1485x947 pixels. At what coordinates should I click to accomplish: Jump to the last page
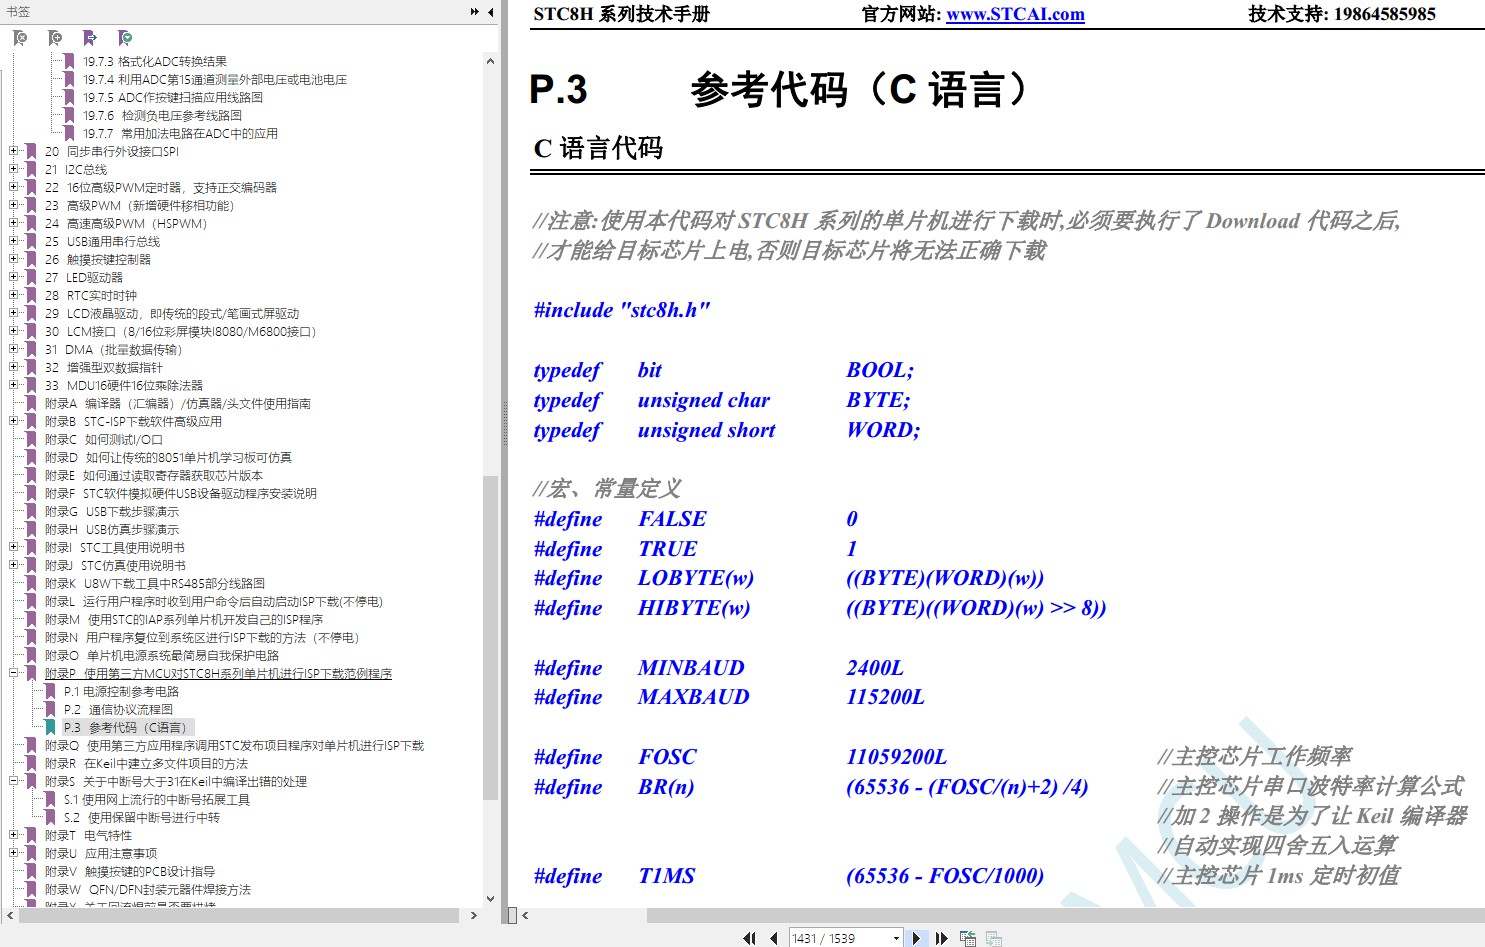(x=941, y=938)
